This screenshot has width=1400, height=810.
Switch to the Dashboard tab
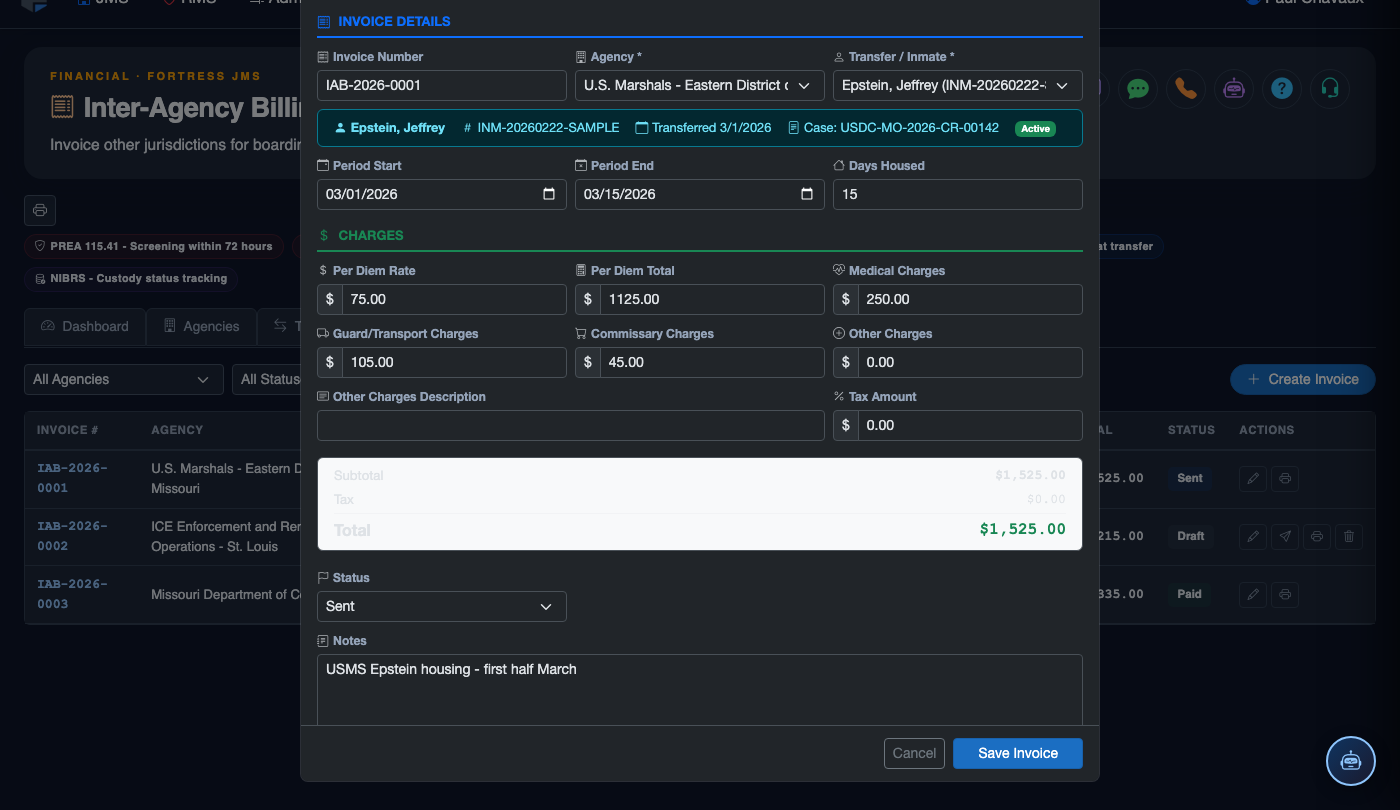coord(85,326)
